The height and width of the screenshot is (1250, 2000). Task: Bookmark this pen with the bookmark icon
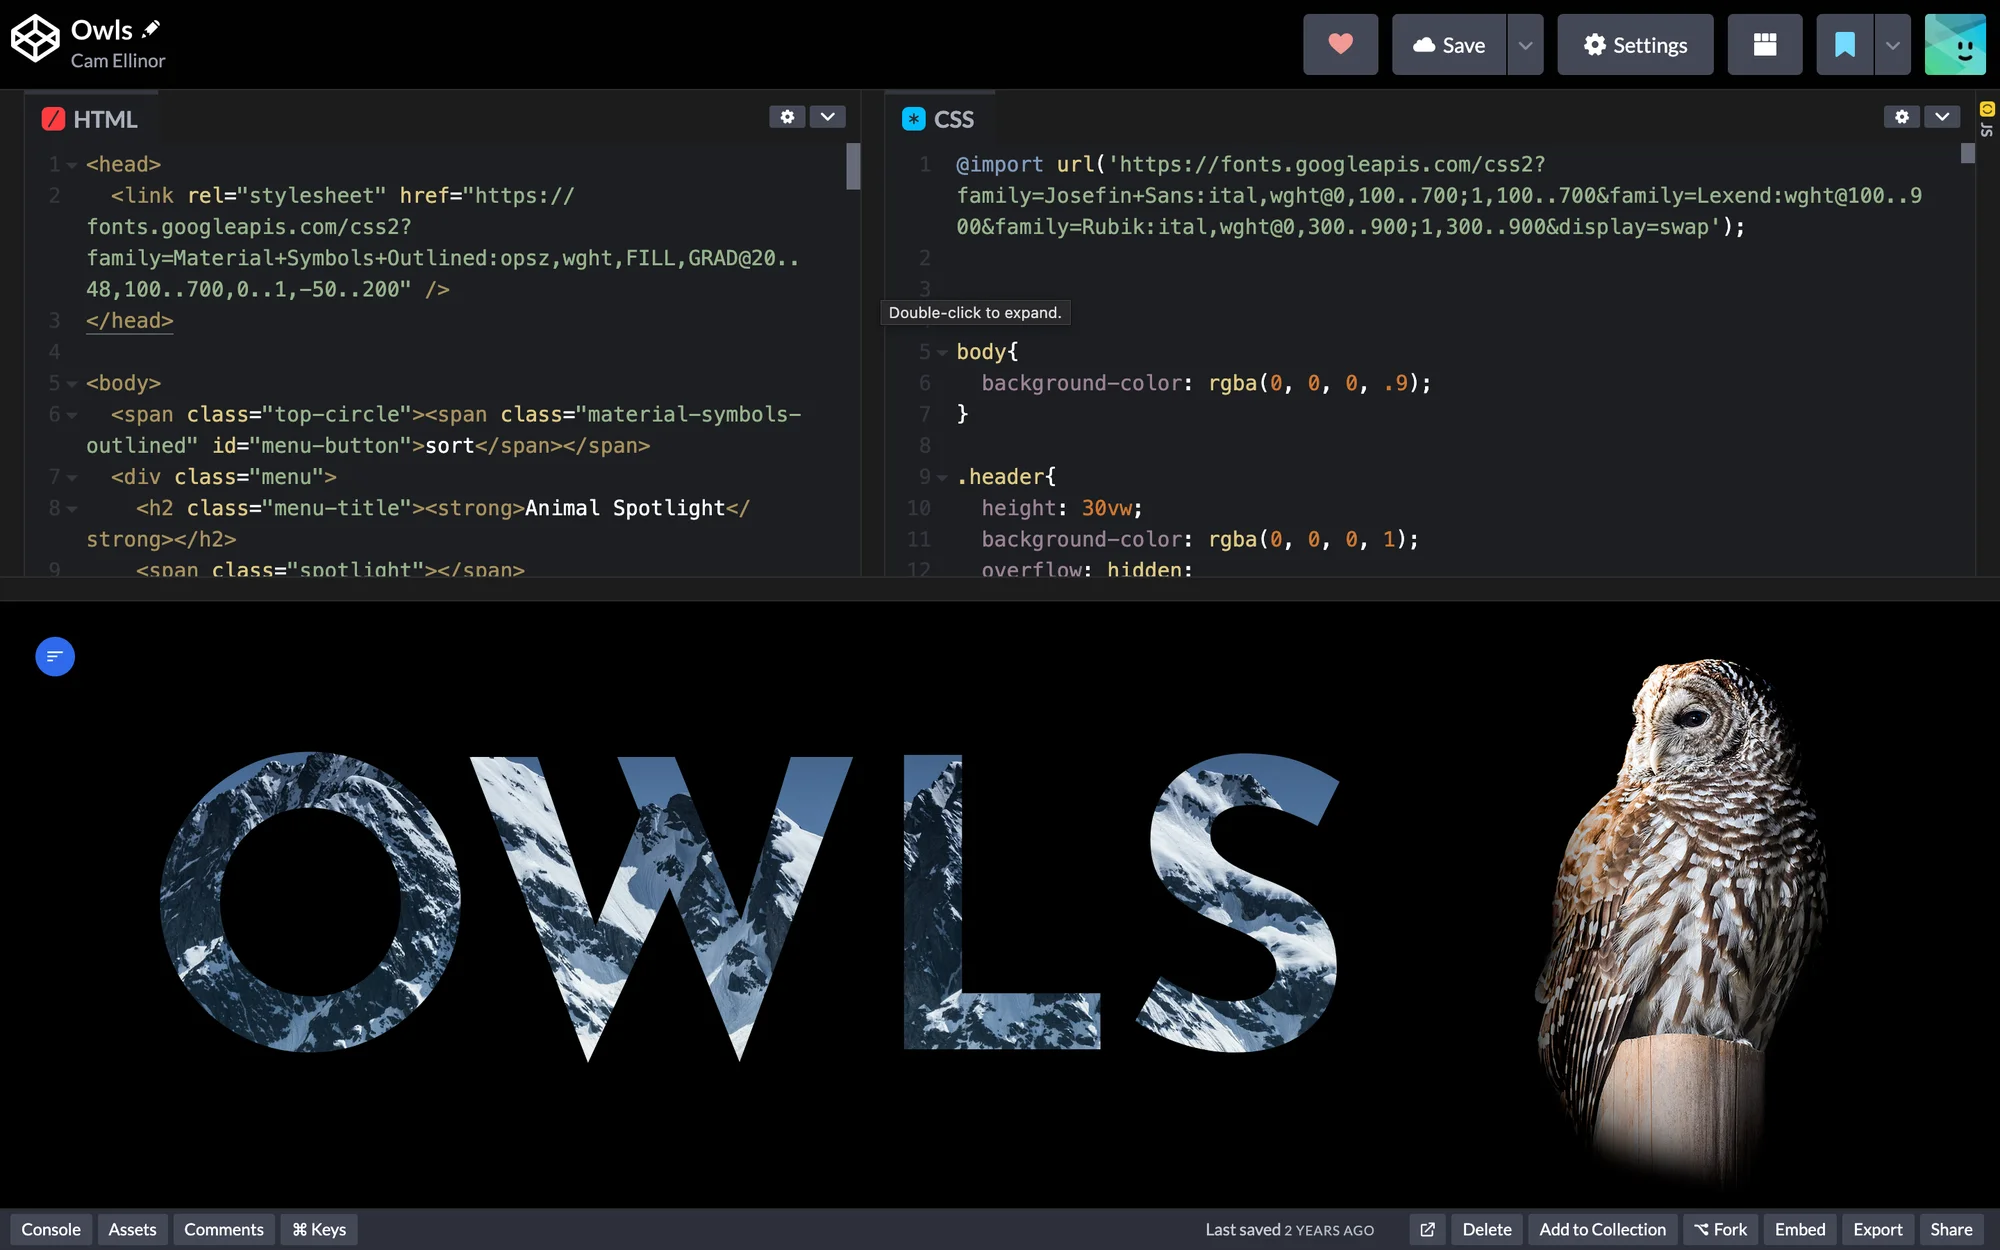tap(1845, 45)
